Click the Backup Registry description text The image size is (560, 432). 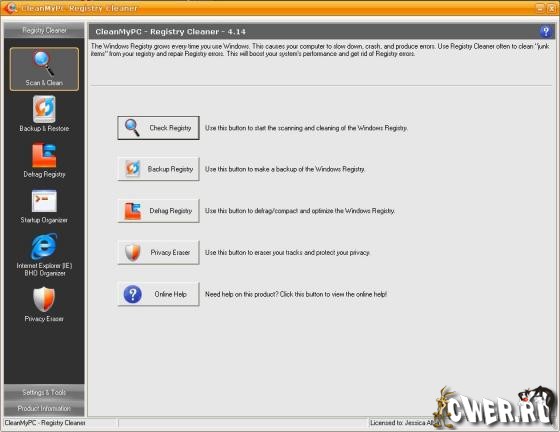(x=285, y=169)
